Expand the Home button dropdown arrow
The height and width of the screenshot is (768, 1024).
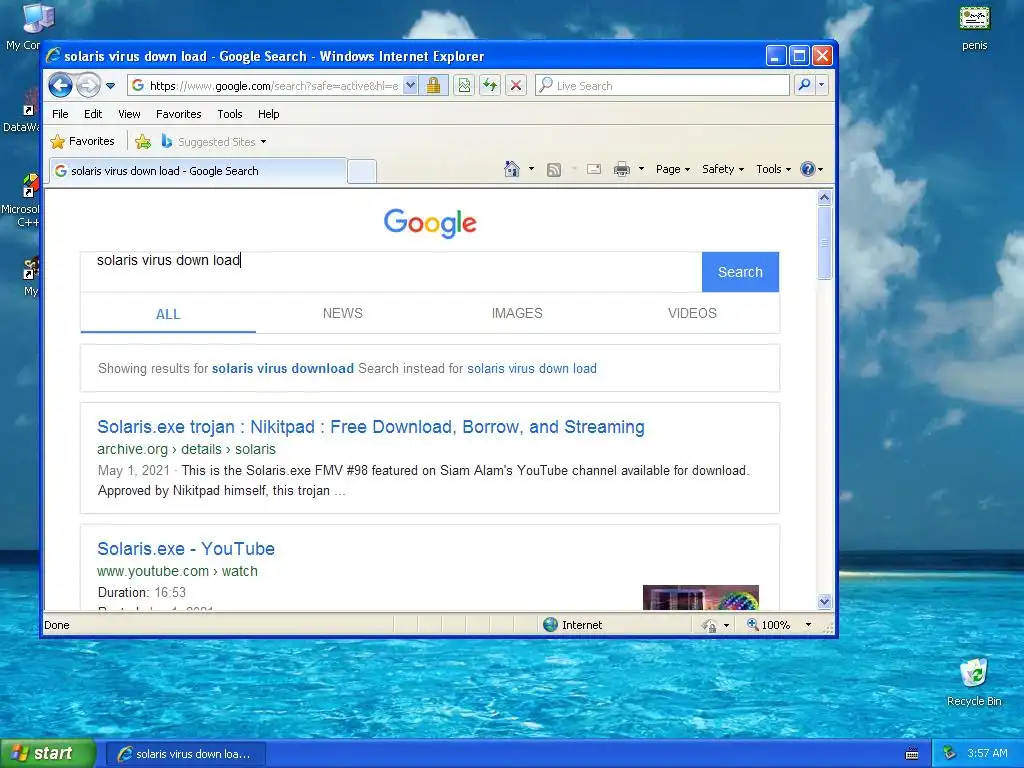(x=532, y=169)
